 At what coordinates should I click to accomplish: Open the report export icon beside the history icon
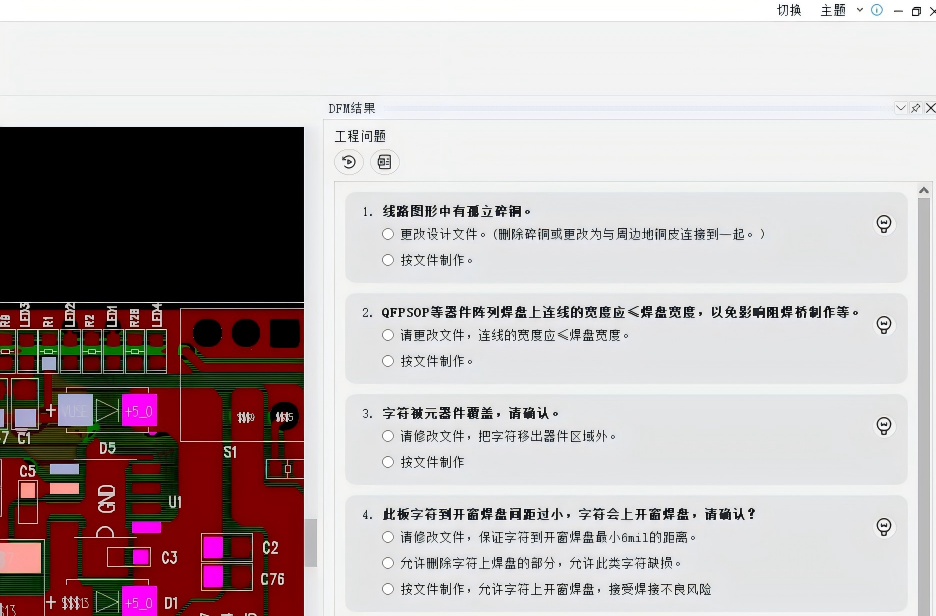pyautogui.click(x=384, y=161)
